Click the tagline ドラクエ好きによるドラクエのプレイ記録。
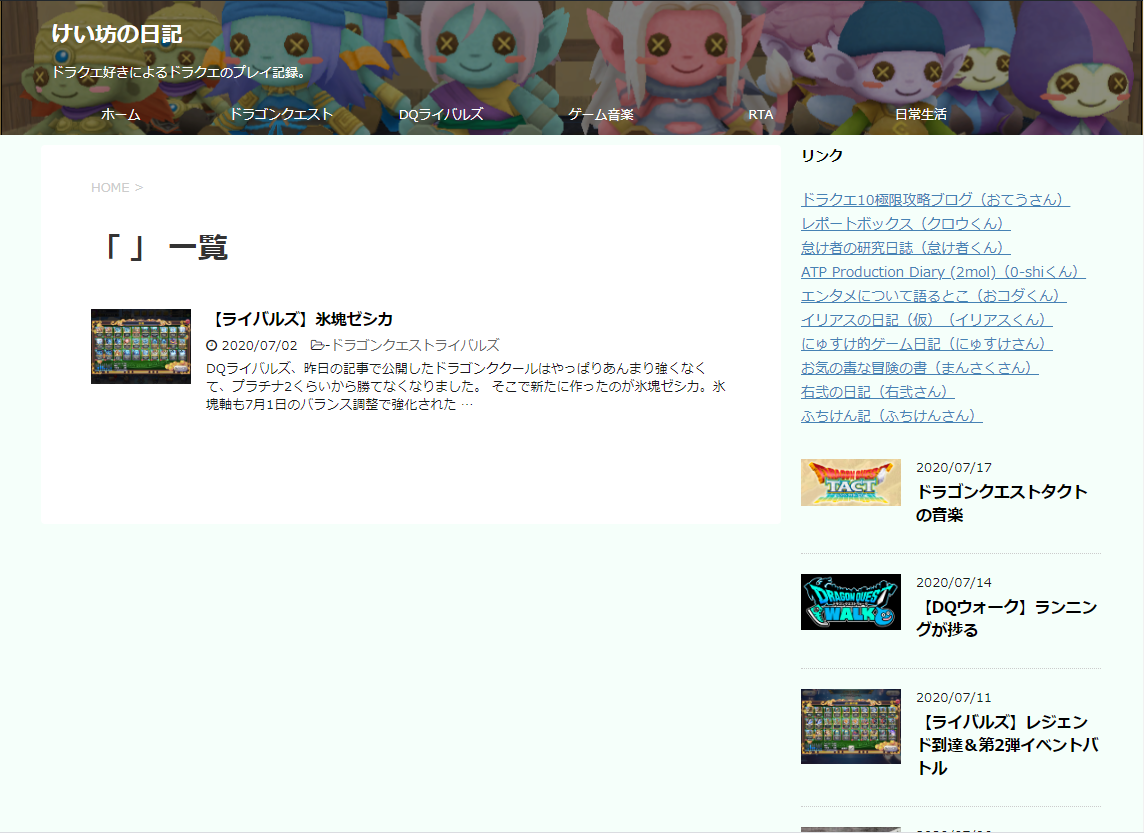 point(180,72)
